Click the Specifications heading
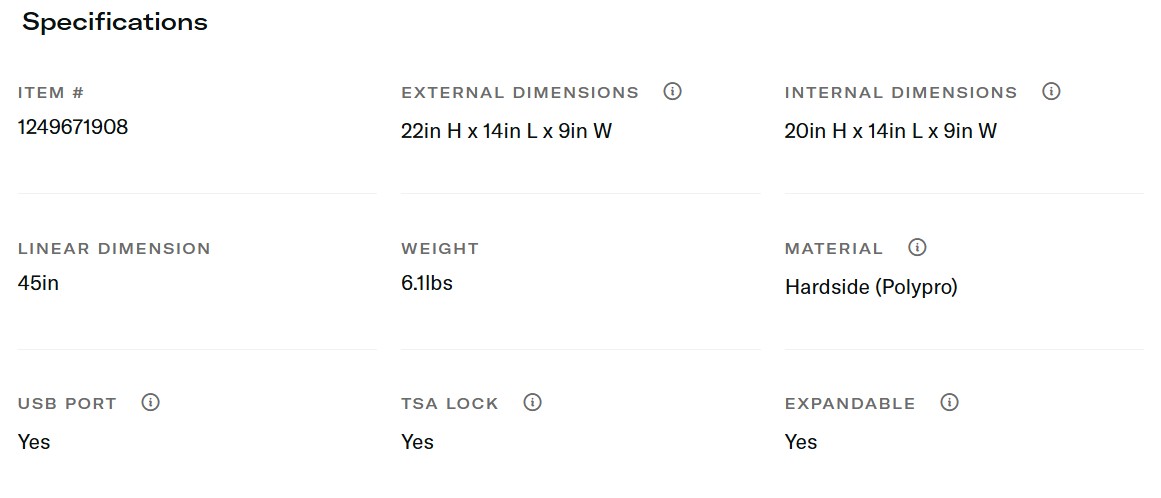 coord(115,22)
